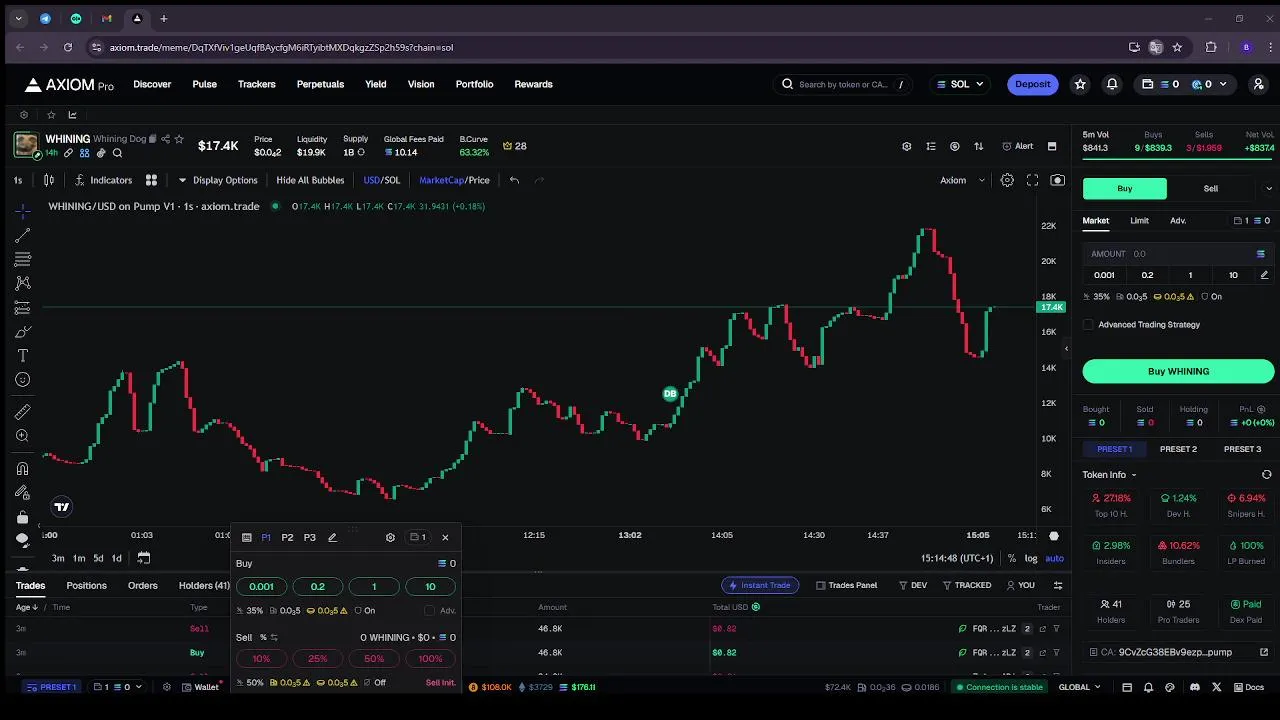Expand the Display Options dropdown
This screenshot has width=1280, height=720.
click(x=218, y=180)
